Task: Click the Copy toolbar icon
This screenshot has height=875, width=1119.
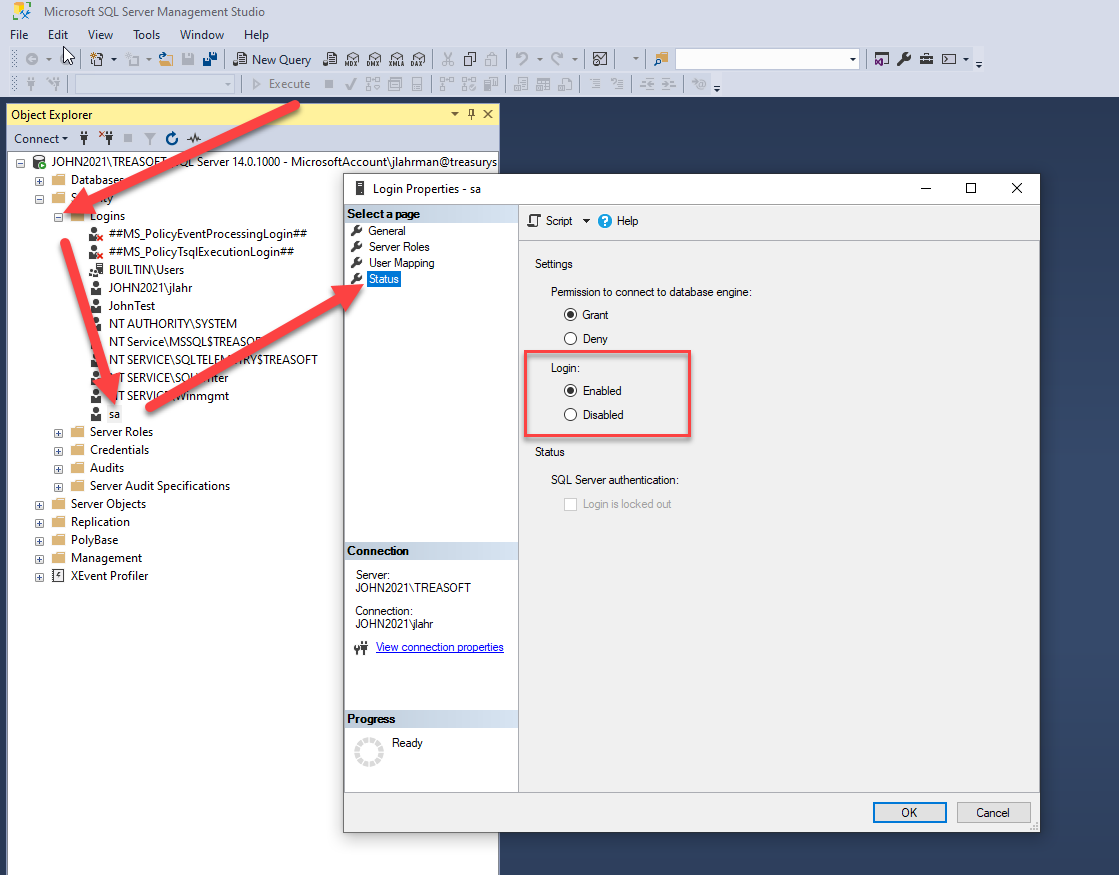Action: tap(470, 59)
